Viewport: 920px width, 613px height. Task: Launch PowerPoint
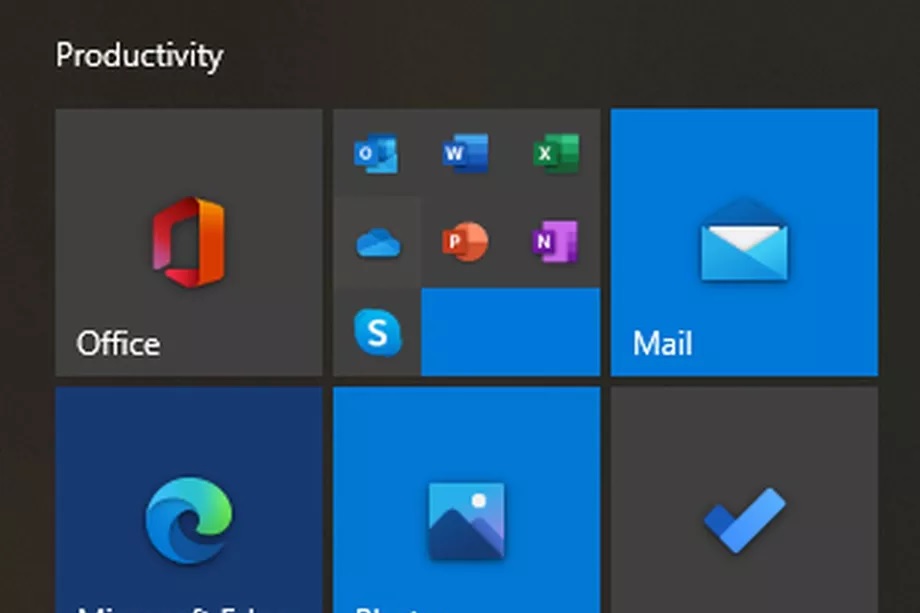[466, 240]
